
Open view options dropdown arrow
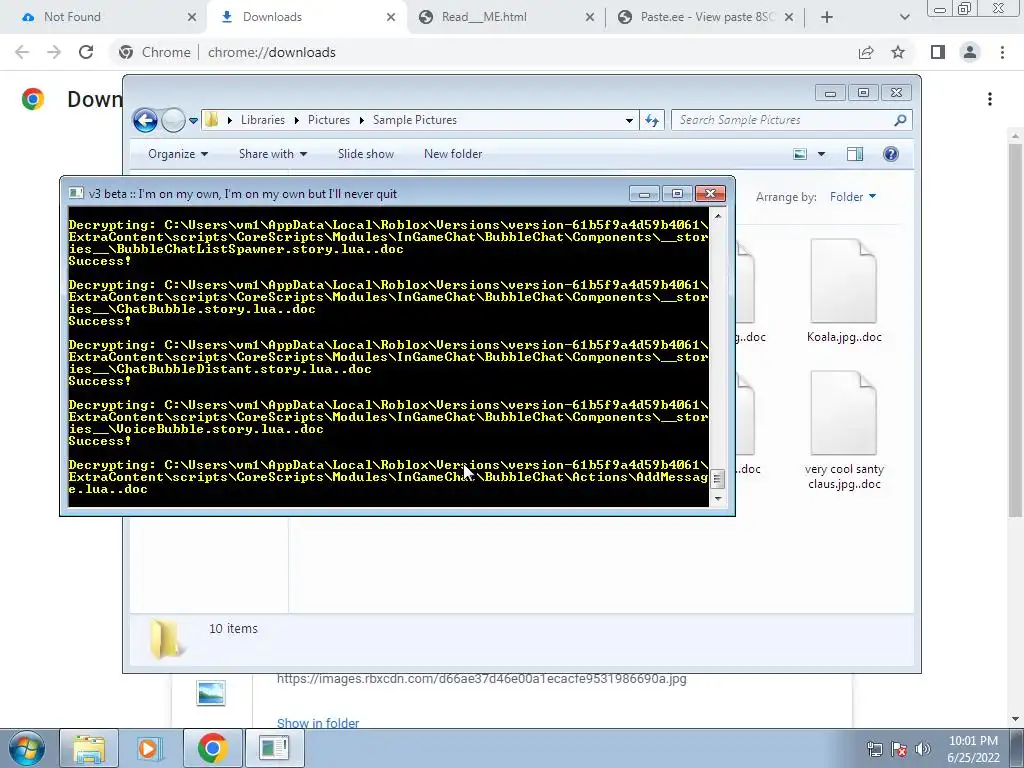[x=822, y=154]
